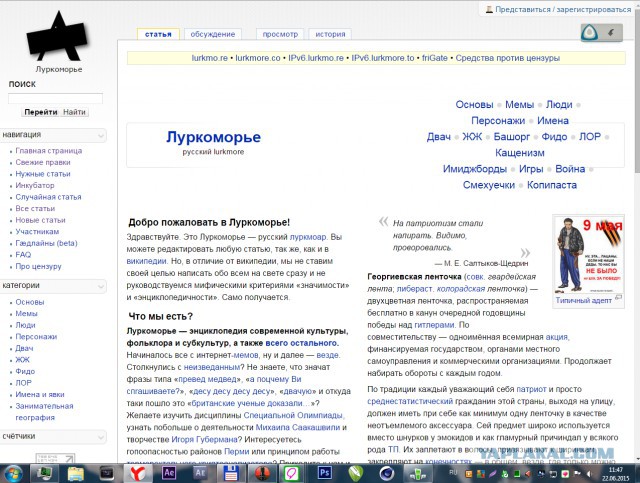Open the red round taskbar icon
Image resolution: width=640 pixels, height=483 pixels.
tap(262, 474)
